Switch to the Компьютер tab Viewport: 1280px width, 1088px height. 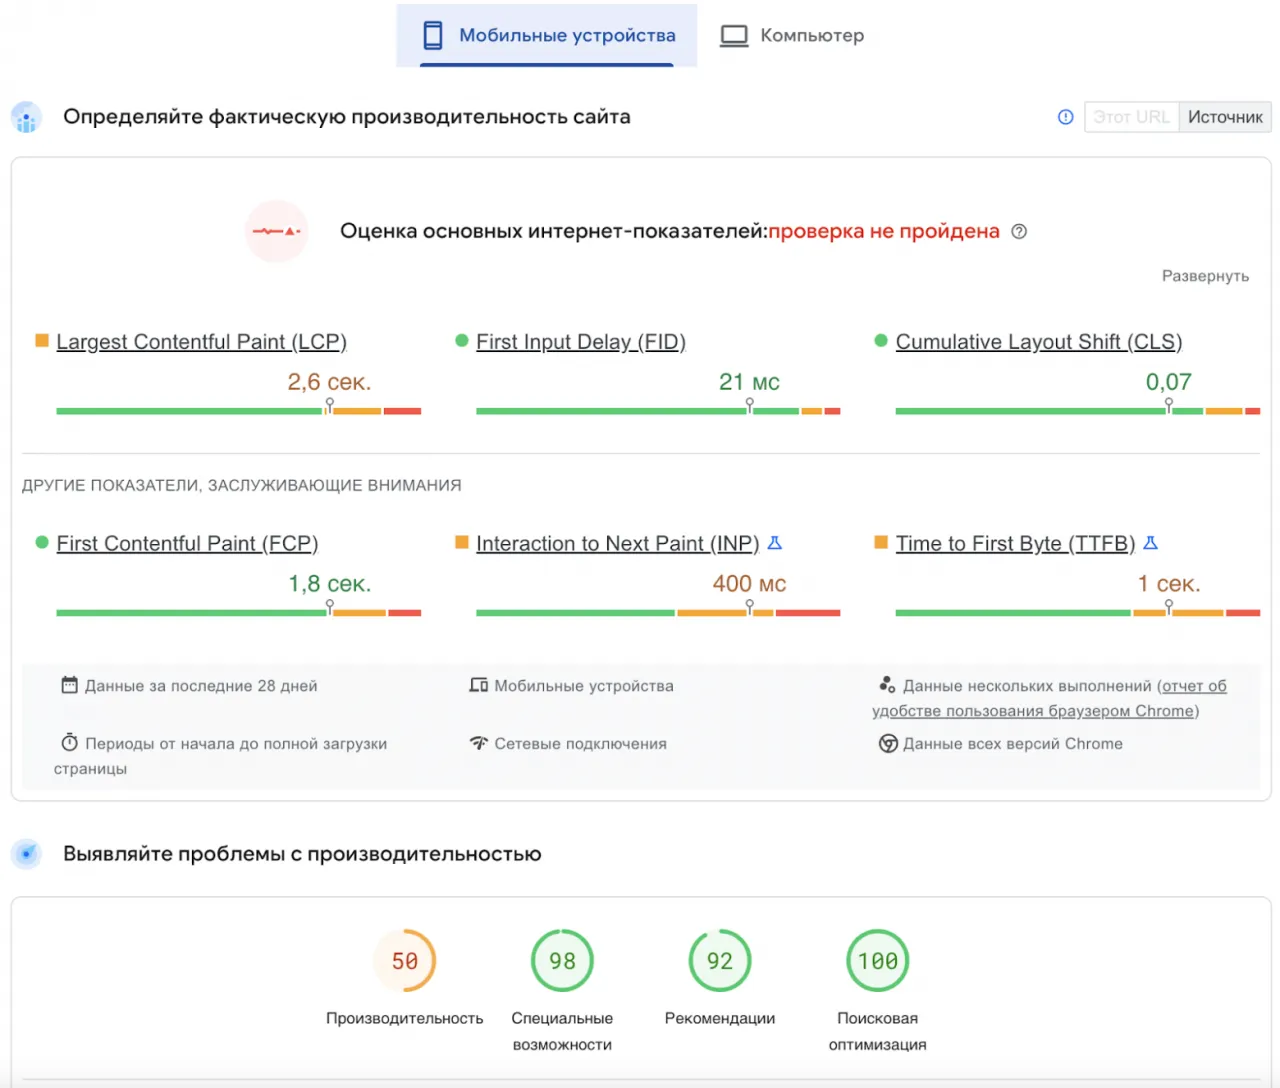point(791,35)
